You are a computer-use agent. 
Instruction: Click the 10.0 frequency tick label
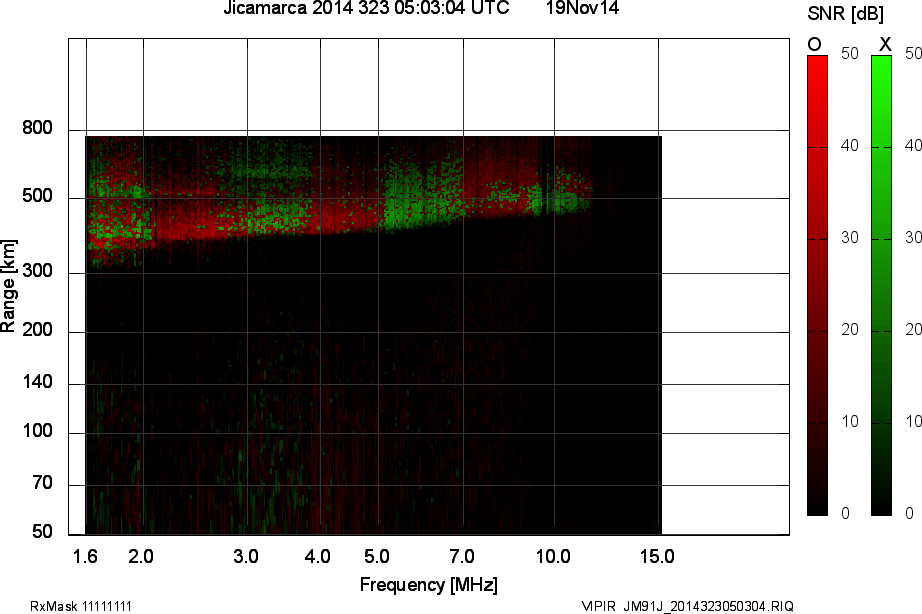click(x=553, y=556)
